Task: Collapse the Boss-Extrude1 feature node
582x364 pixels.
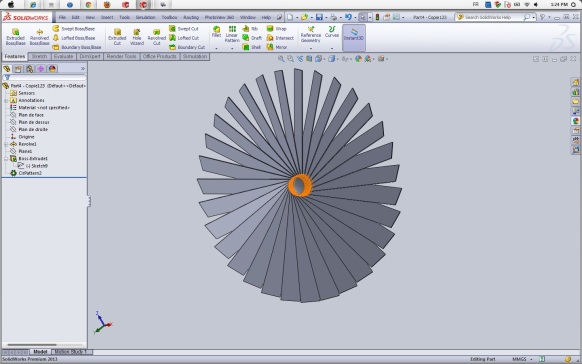Action: click(x=6, y=158)
